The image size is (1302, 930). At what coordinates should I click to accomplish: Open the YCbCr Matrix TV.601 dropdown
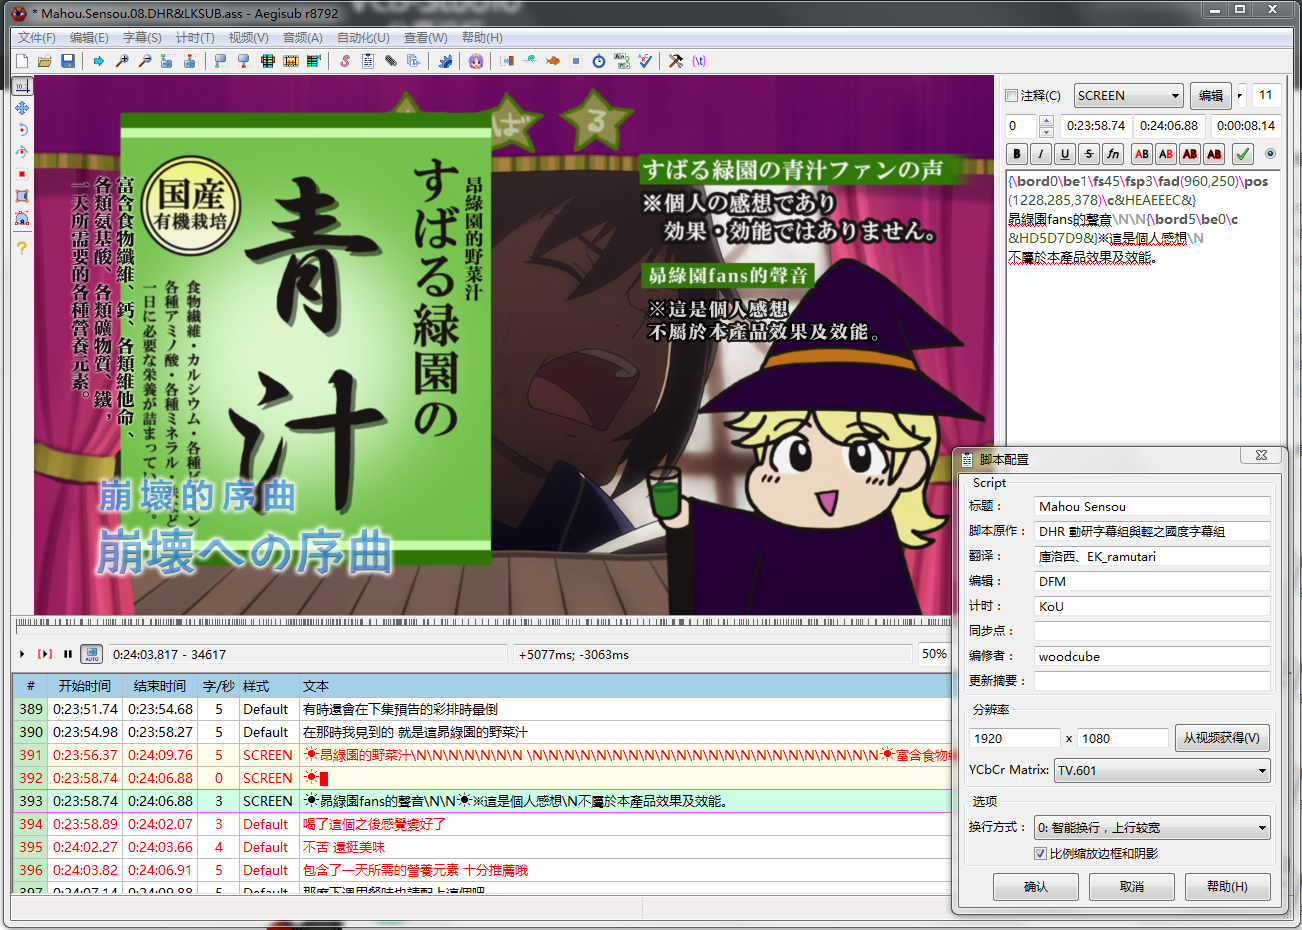coord(1163,770)
